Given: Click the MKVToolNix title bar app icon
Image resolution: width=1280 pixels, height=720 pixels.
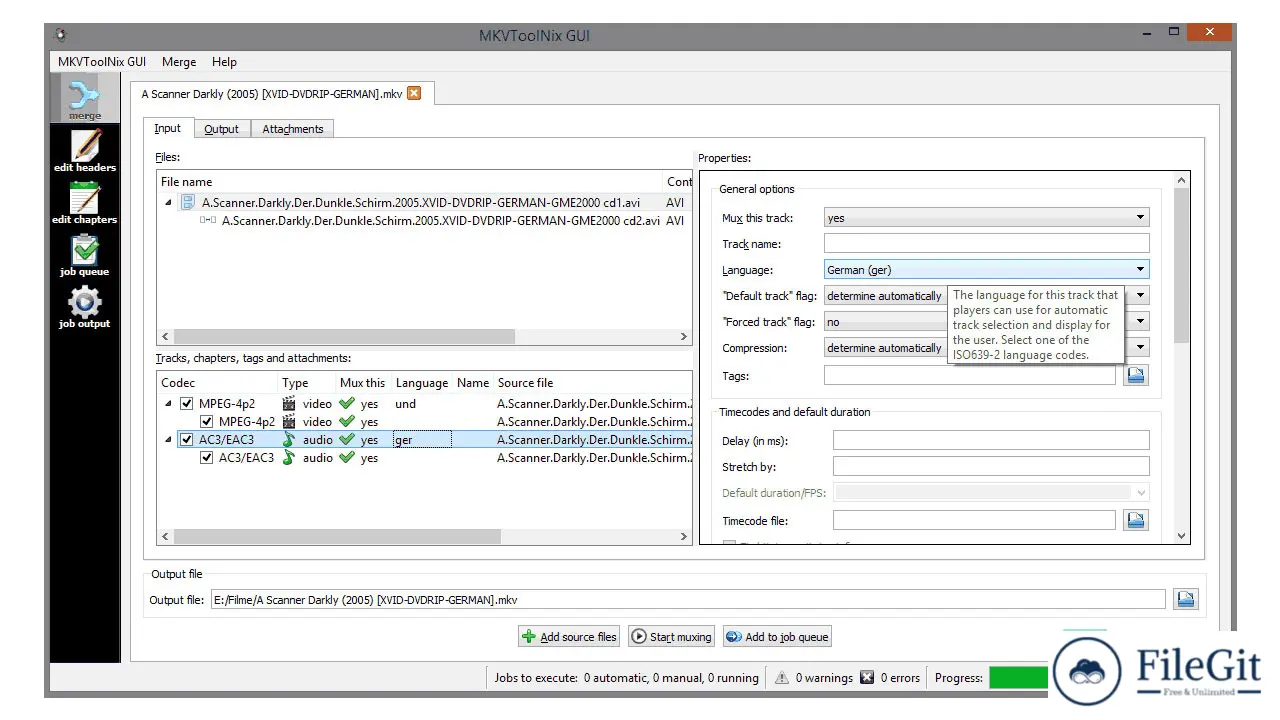Looking at the screenshot, I should pos(61,36).
